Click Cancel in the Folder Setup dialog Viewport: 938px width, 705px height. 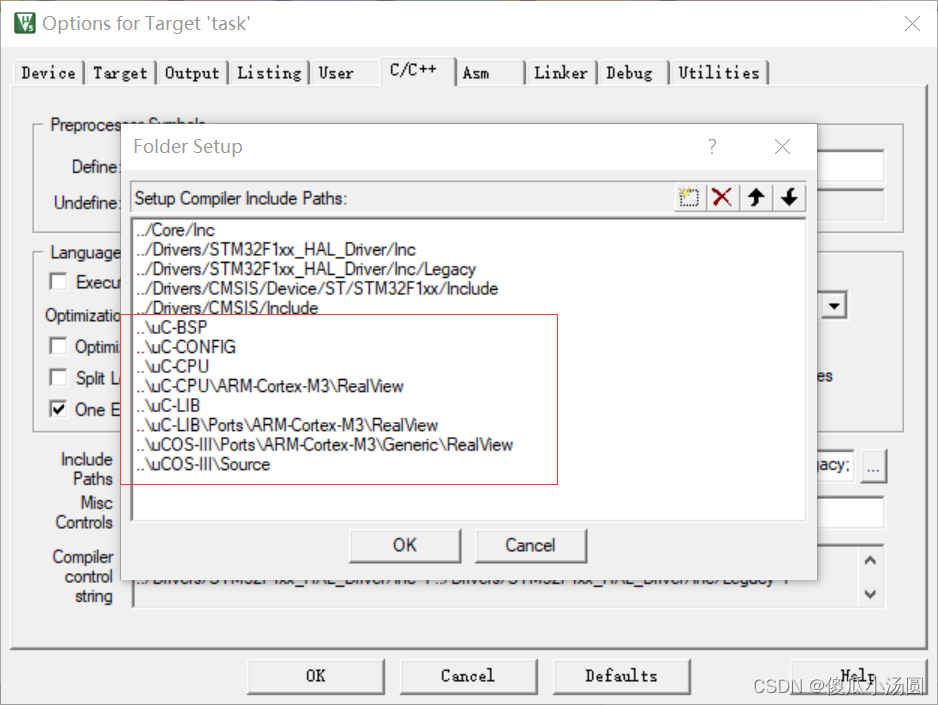click(x=531, y=545)
